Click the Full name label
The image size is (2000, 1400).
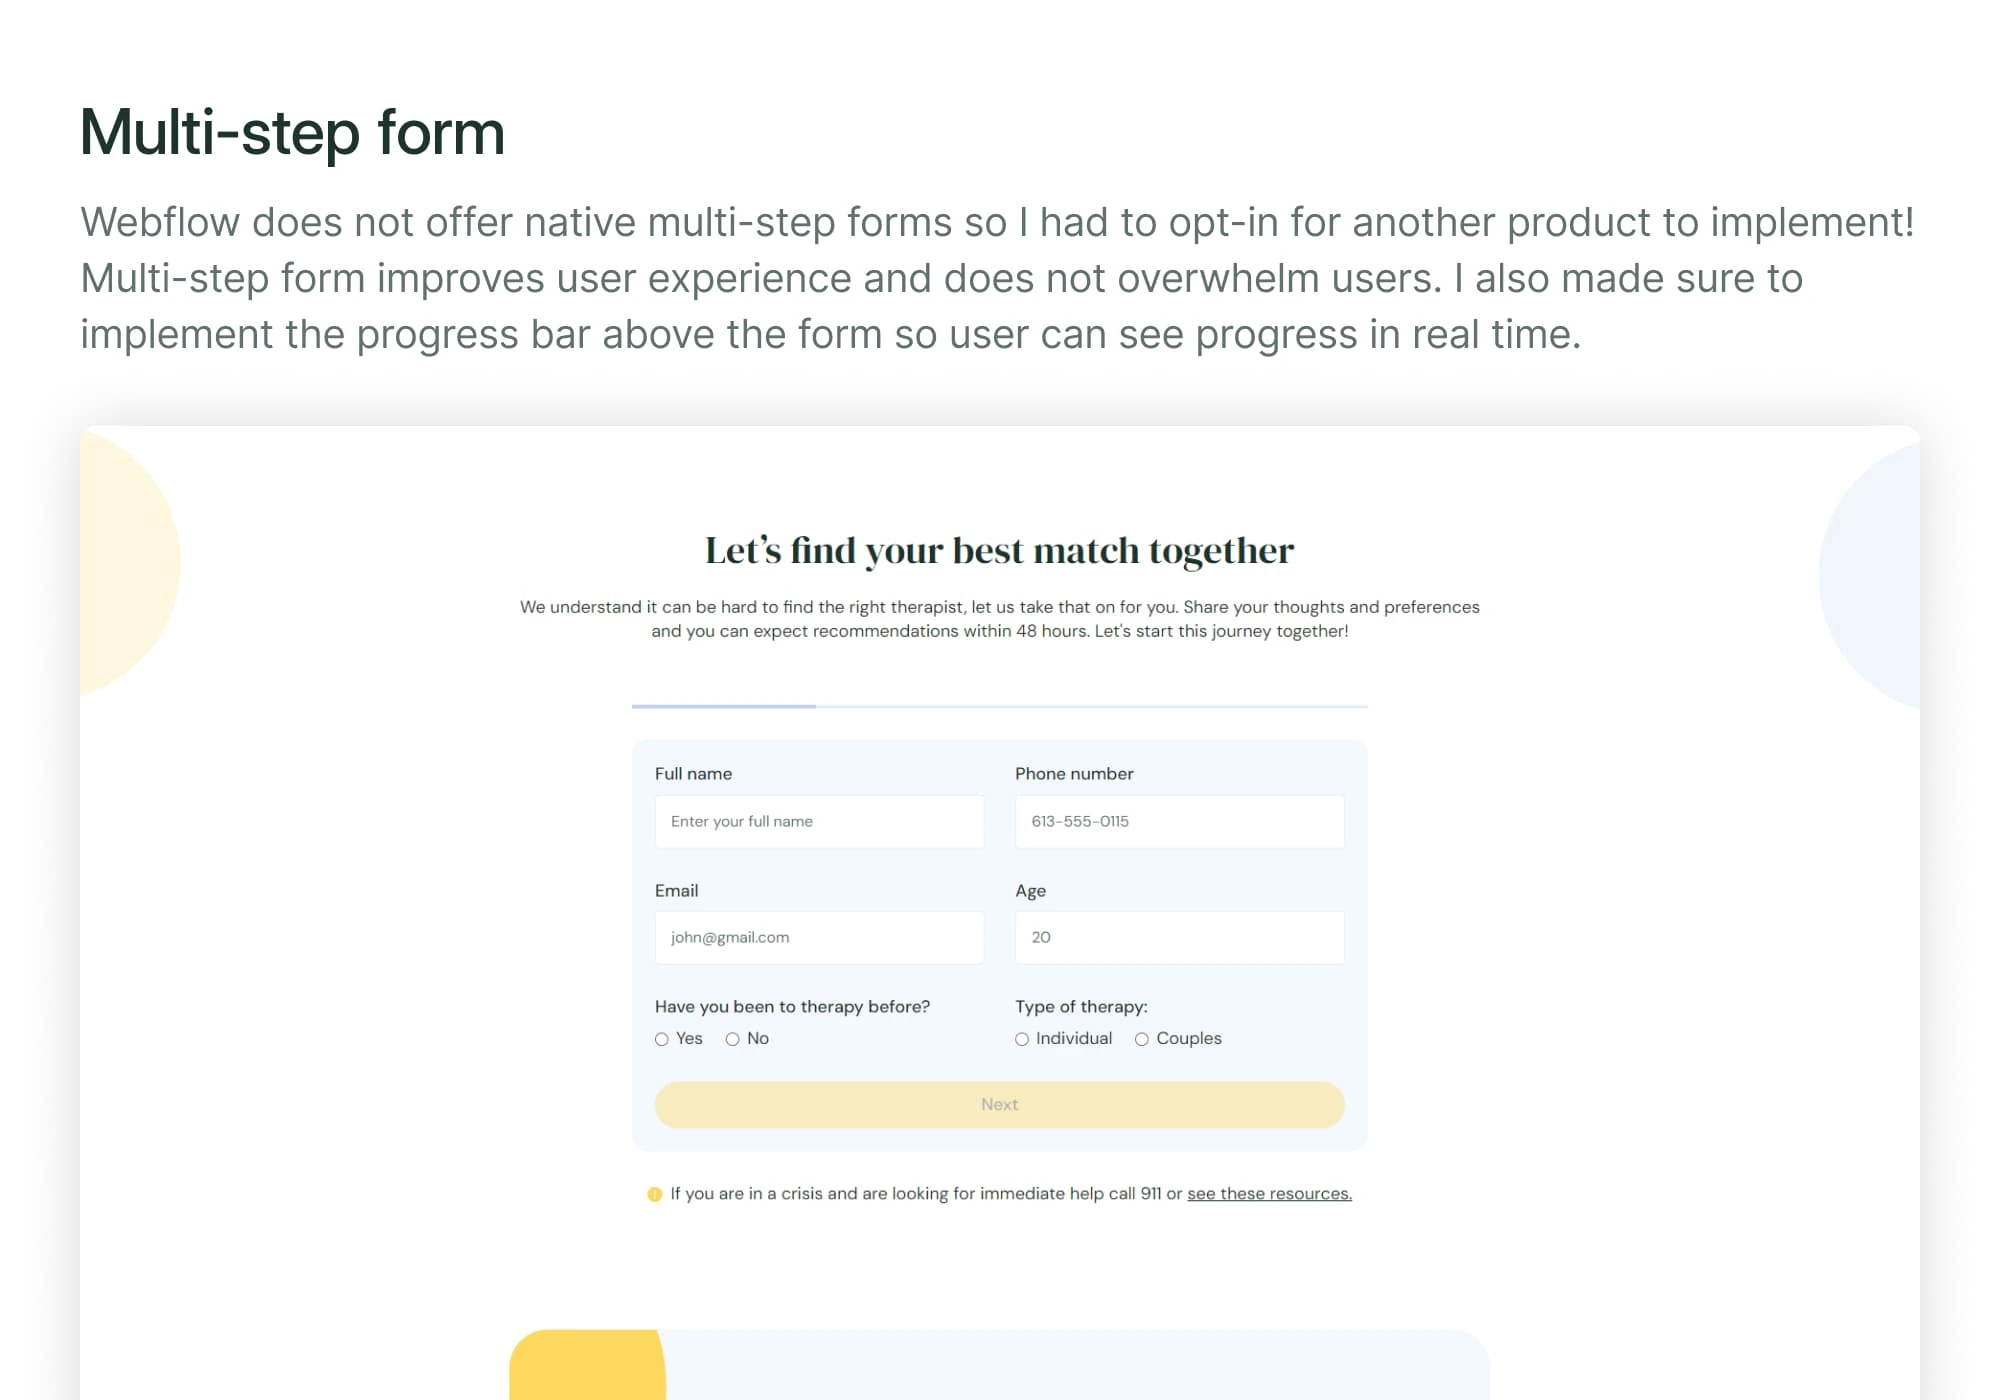click(x=693, y=774)
